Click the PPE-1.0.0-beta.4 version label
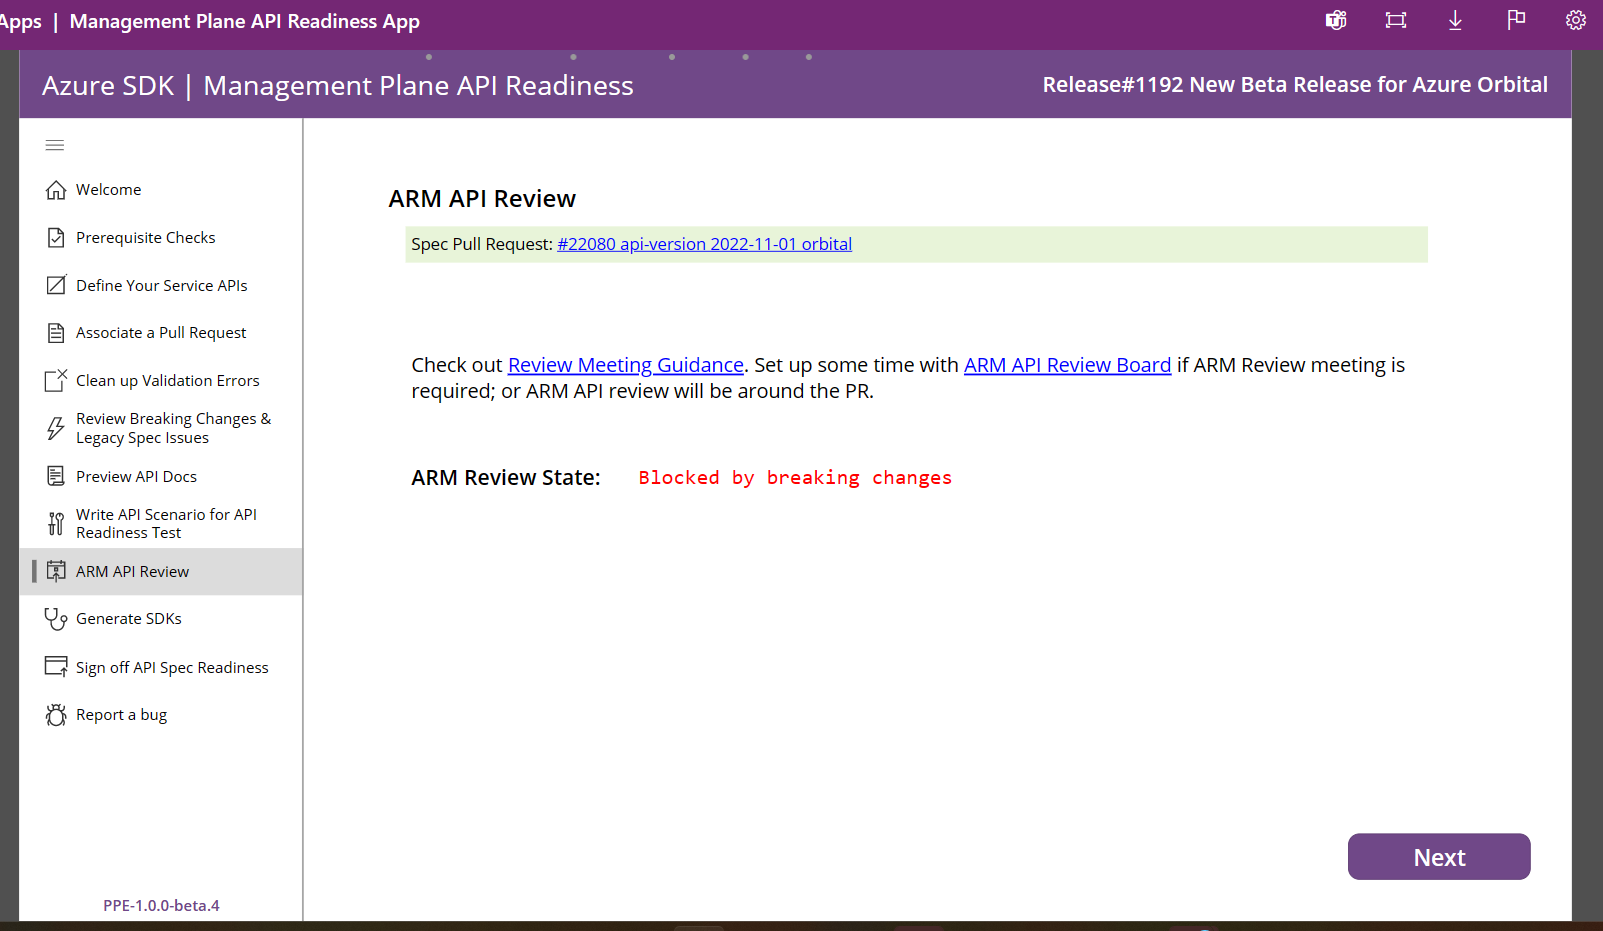Viewport: 1603px width, 931px height. pos(161,905)
